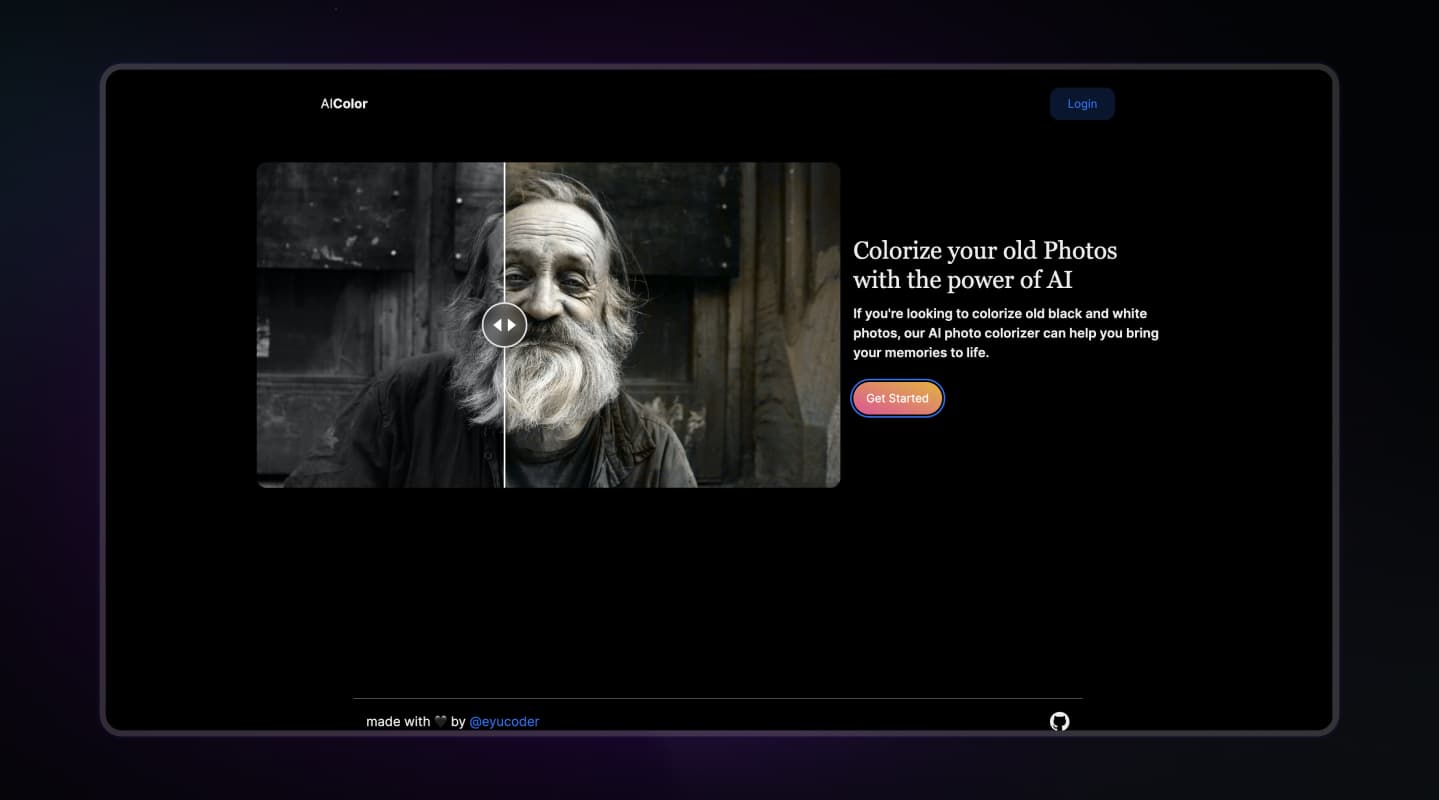This screenshot has width=1439, height=800.
Task: Open the @eyucoder profile link
Action: (x=504, y=722)
